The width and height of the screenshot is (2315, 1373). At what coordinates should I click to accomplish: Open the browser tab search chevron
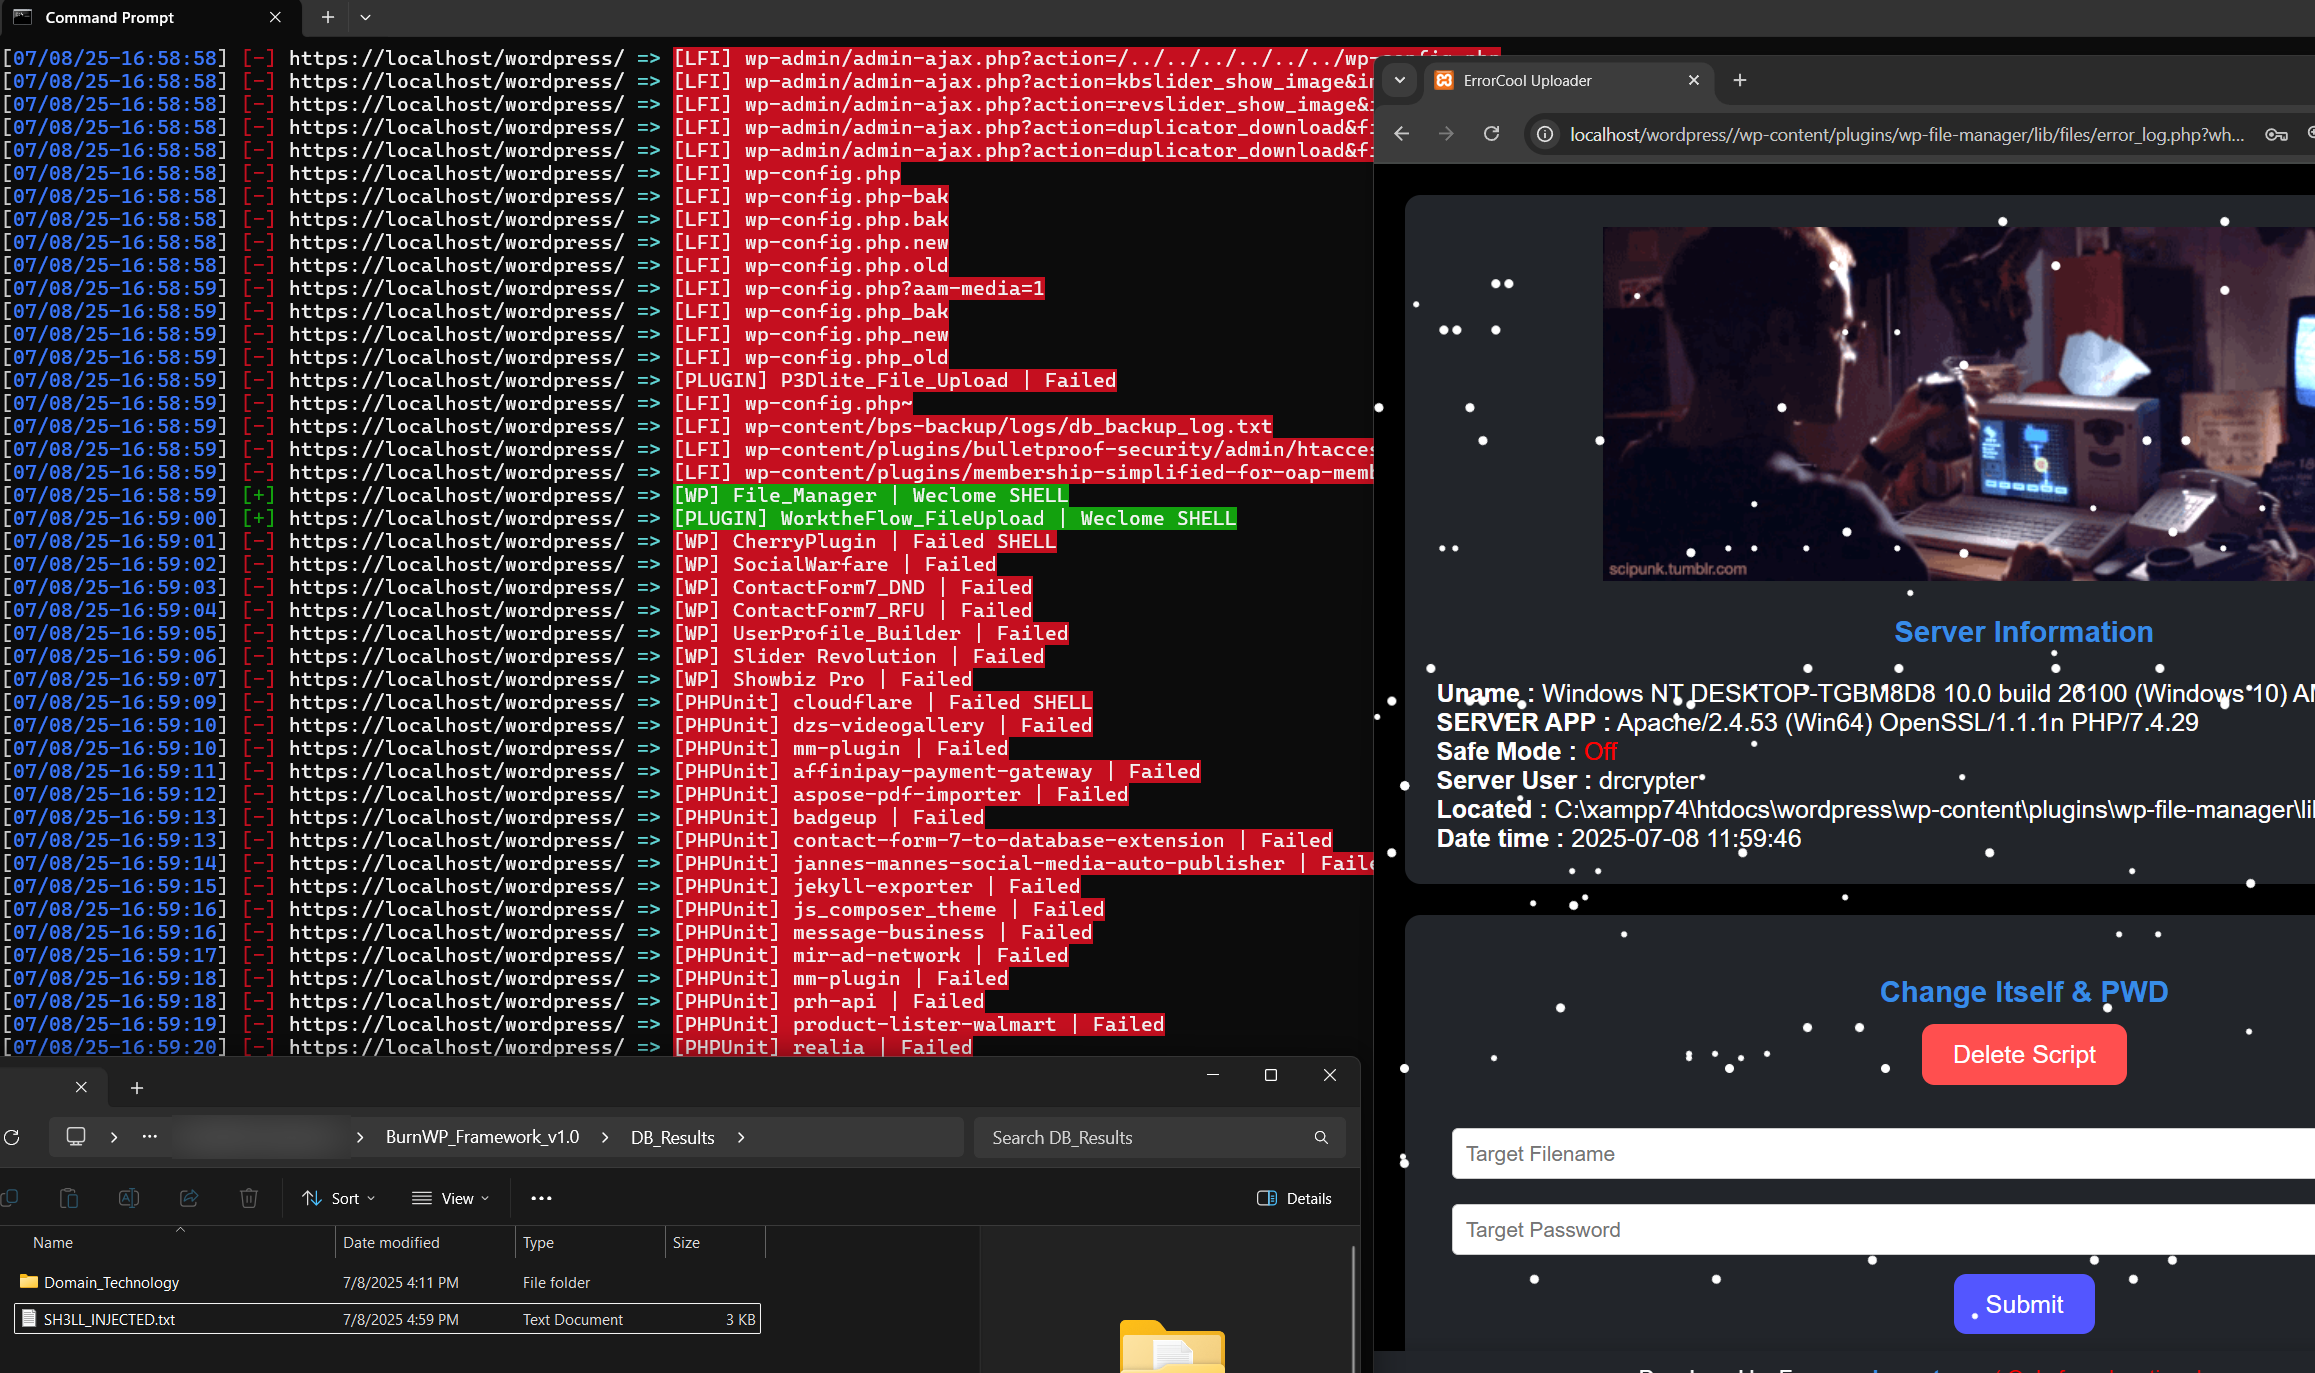1399,80
